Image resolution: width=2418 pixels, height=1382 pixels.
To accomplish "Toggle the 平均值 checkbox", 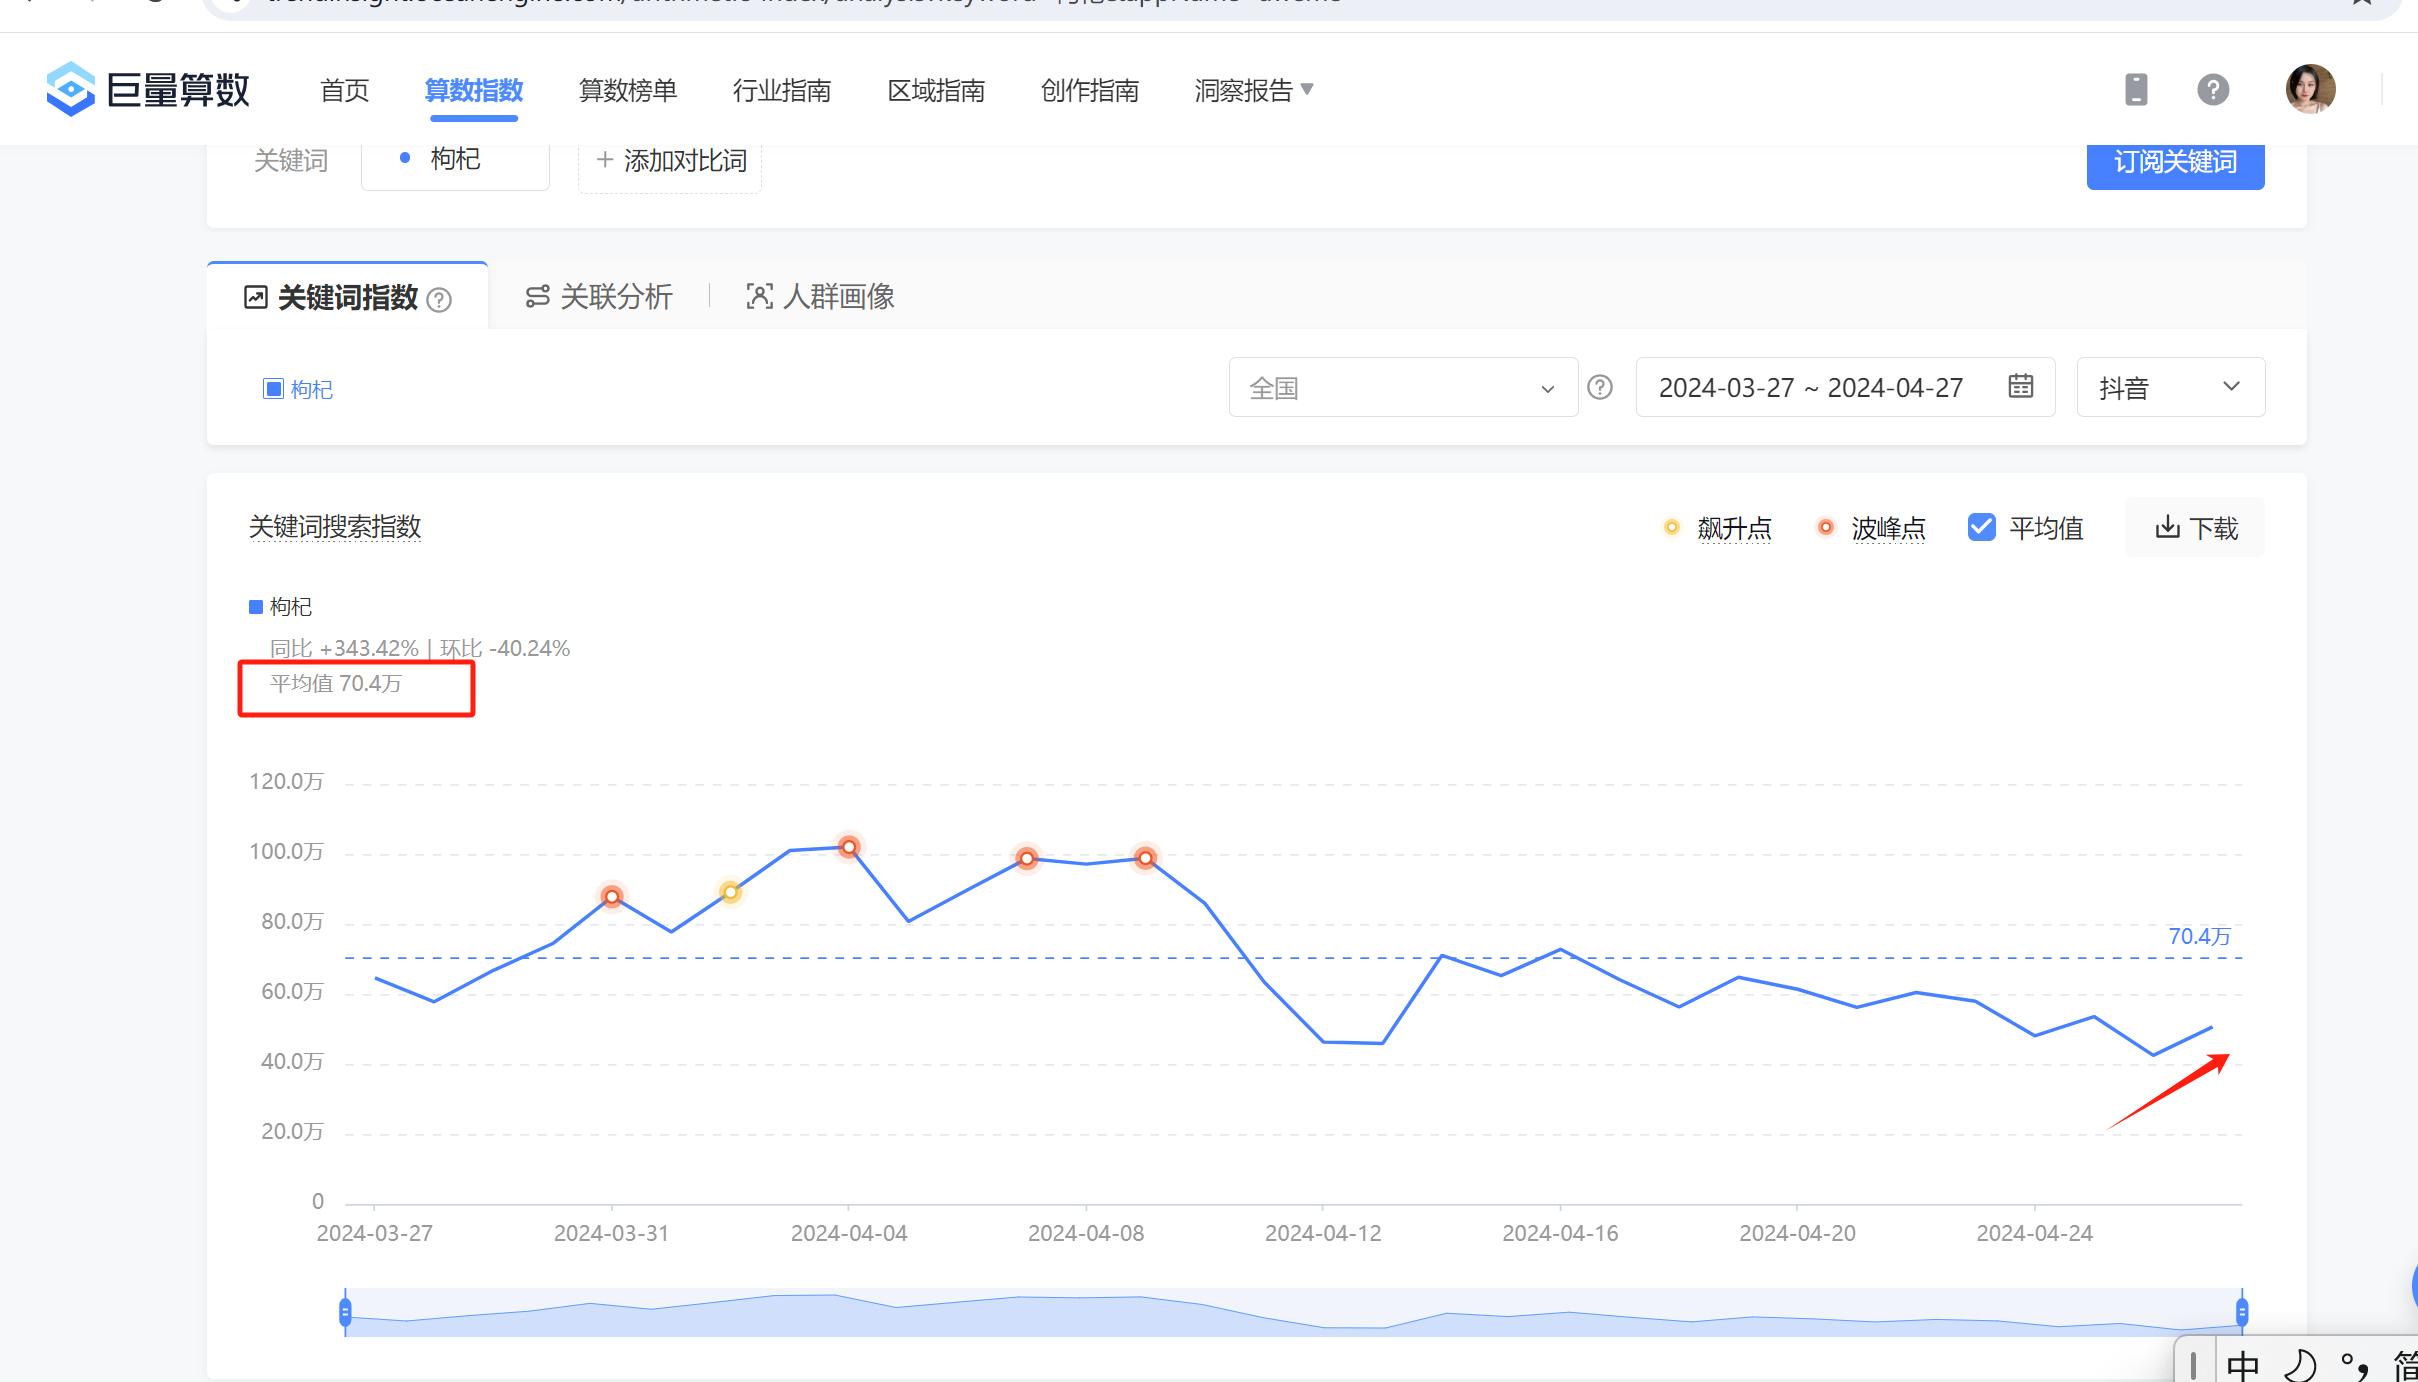I will click(x=1982, y=527).
